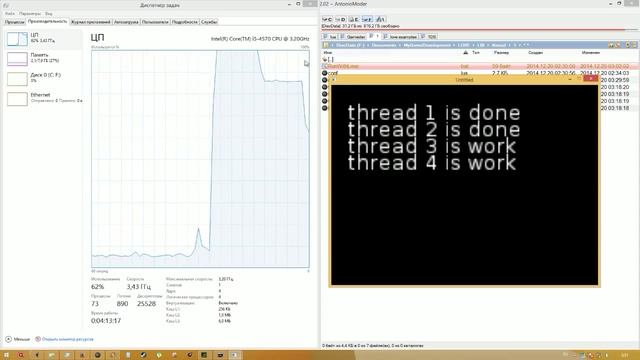Viewport: 640px width, 360px height.
Task: Open the love examples folder tab
Action: click(400, 37)
